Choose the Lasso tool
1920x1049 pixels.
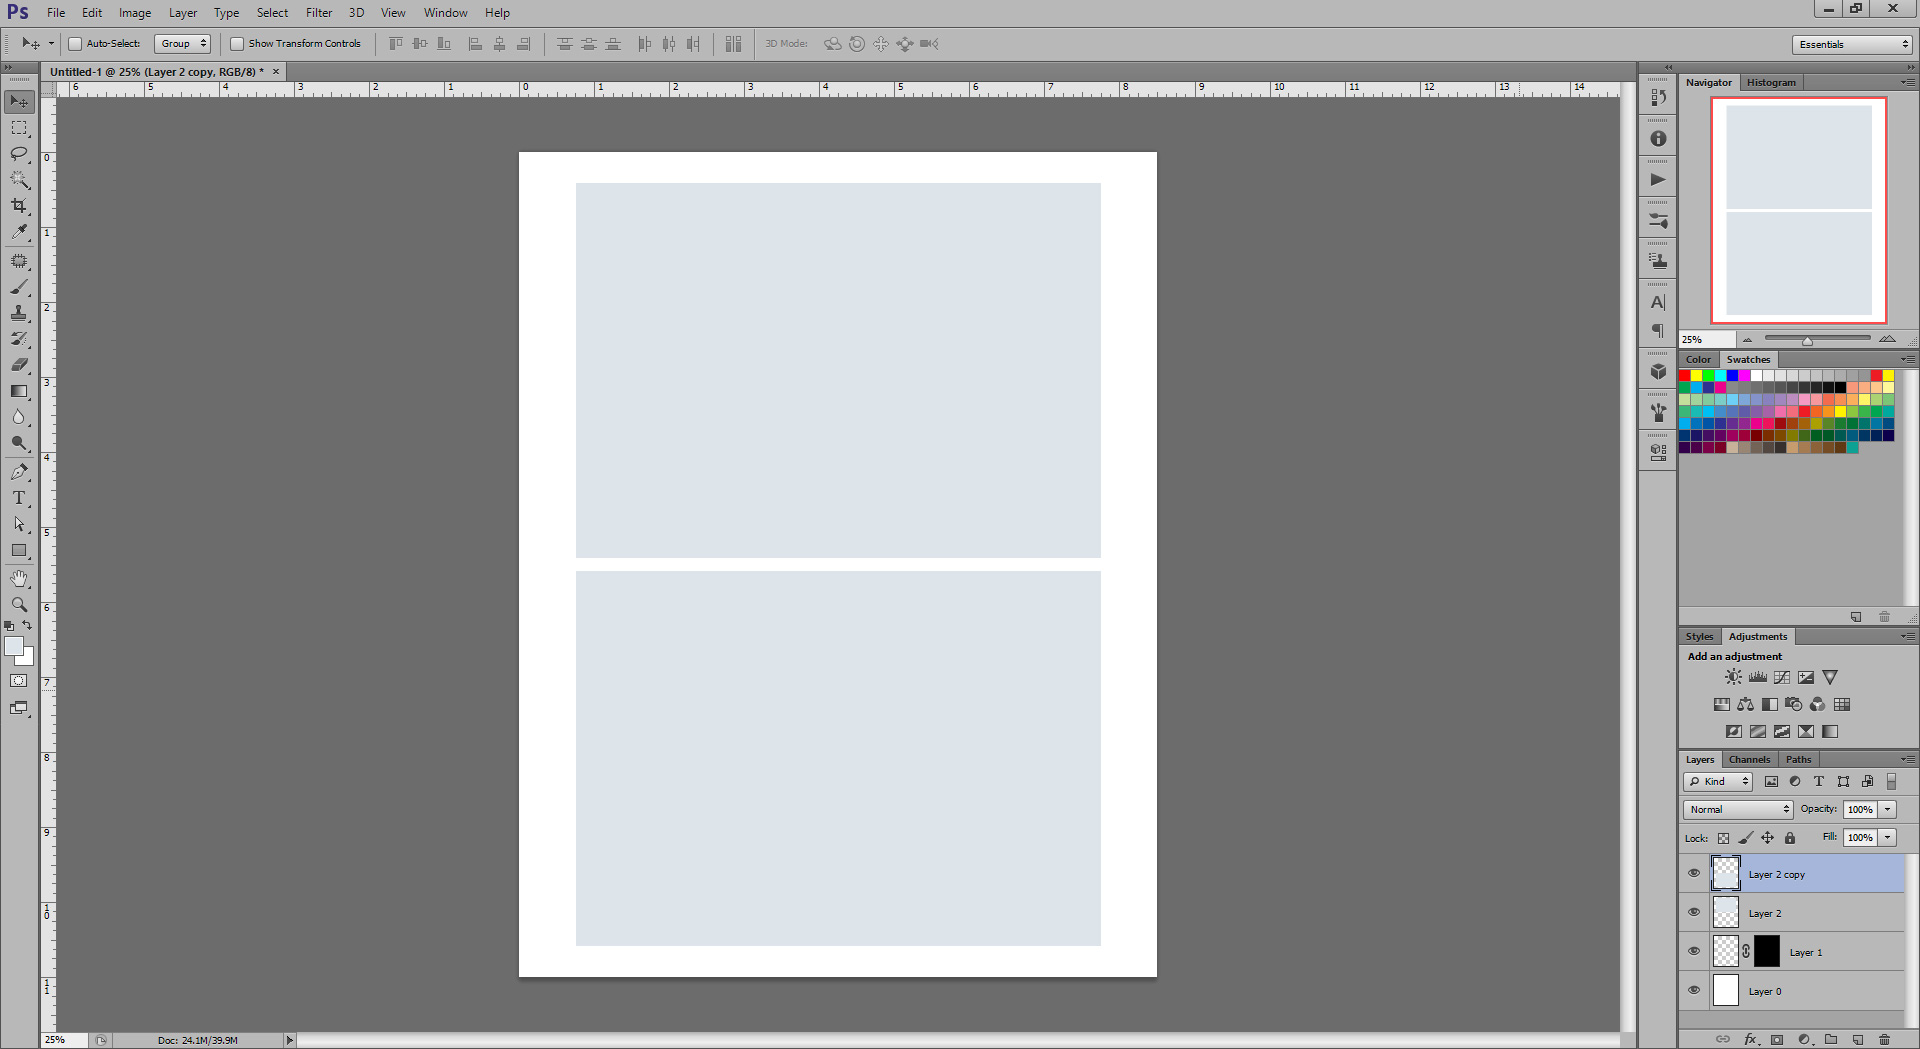[18, 154]
